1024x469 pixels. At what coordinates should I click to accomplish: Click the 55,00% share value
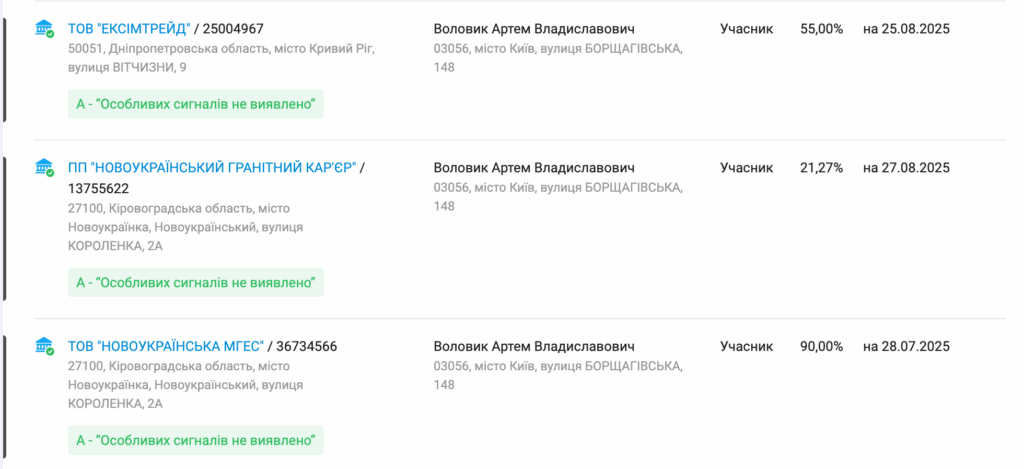tap(822, 29)
